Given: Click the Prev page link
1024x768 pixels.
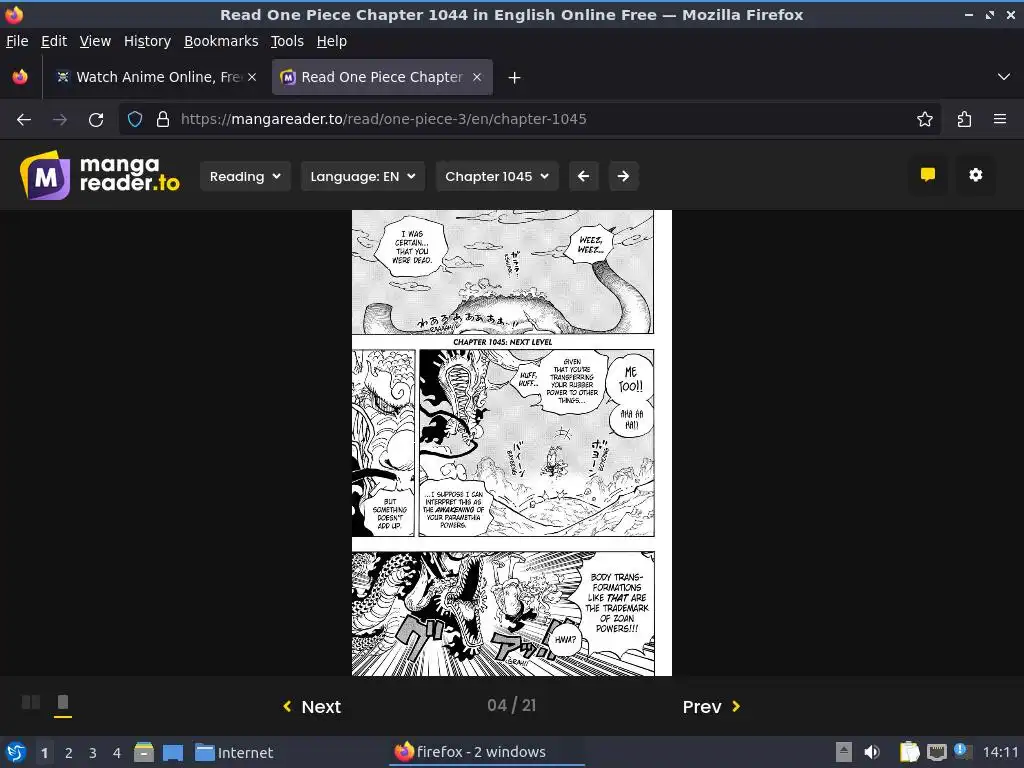Looking at the screenshot, I should [x=711, y=707].
